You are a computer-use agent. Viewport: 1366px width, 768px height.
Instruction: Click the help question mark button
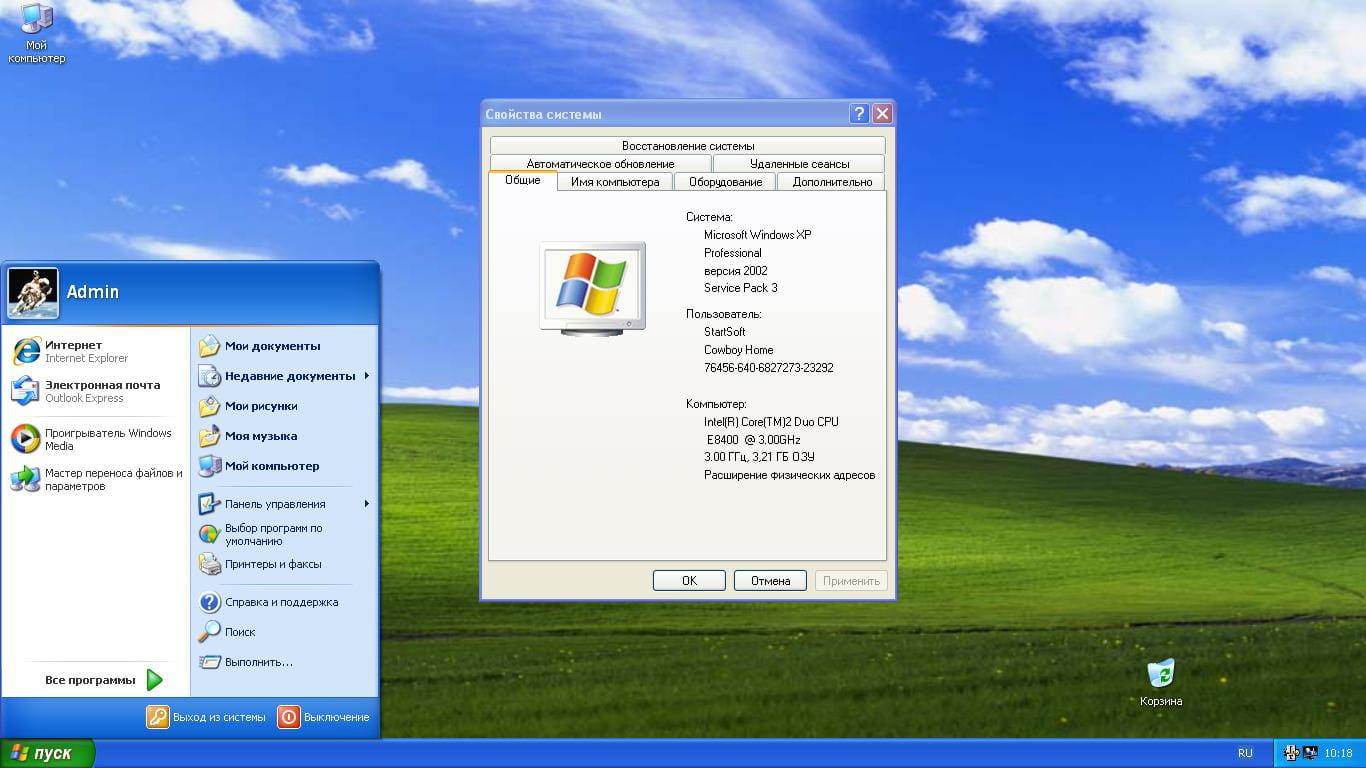(x=859, y=114)
